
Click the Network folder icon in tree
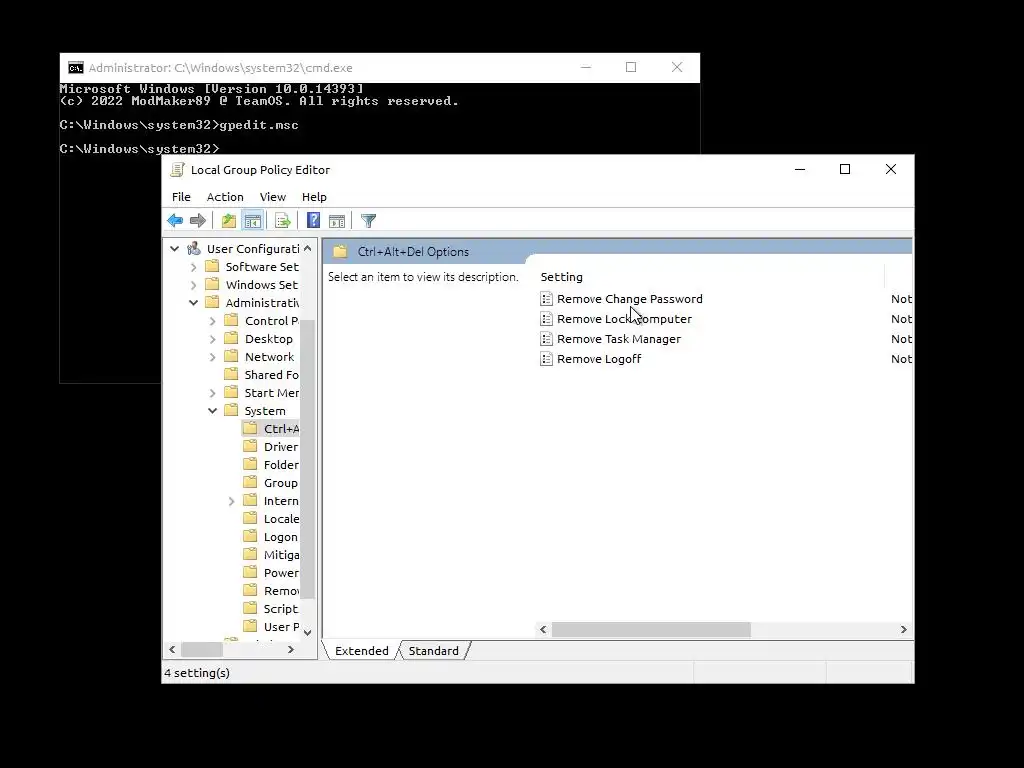tap(231, 357)
